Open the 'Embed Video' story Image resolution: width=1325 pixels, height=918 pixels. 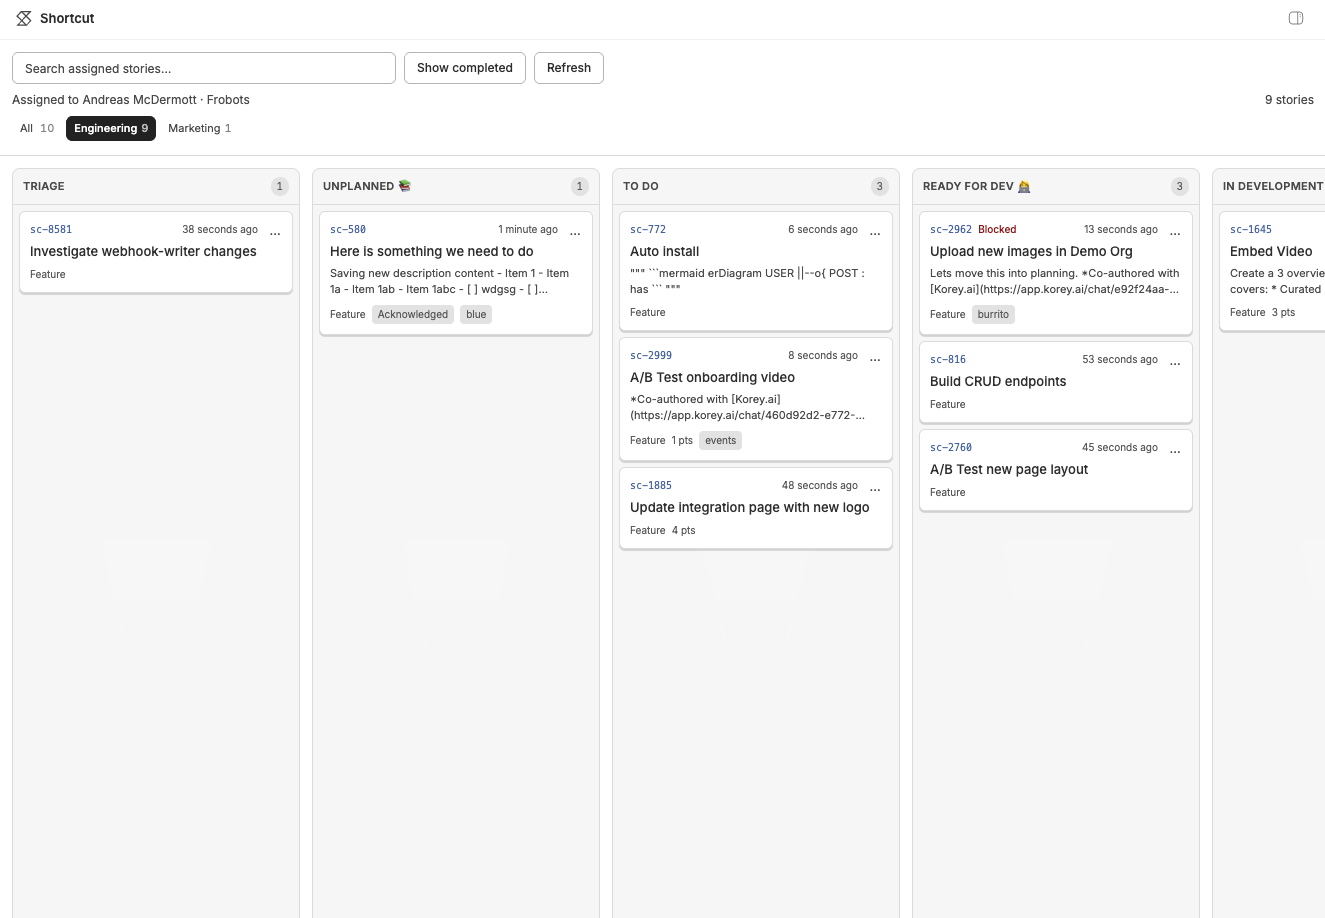tap(1271, 251)
